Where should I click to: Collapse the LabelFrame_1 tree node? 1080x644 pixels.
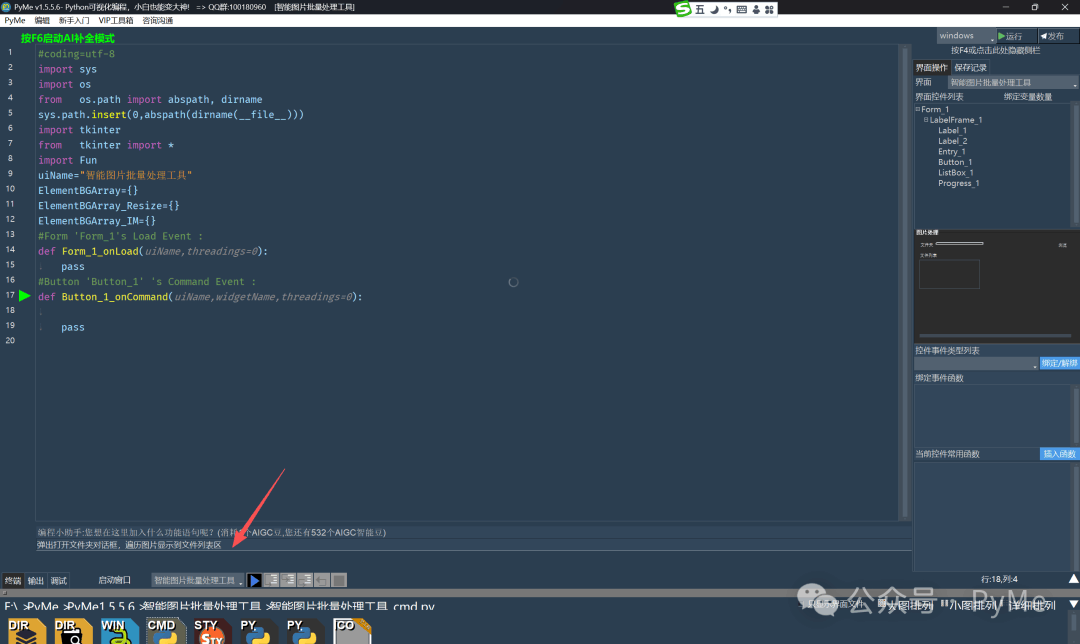click(x=926, y=120)
